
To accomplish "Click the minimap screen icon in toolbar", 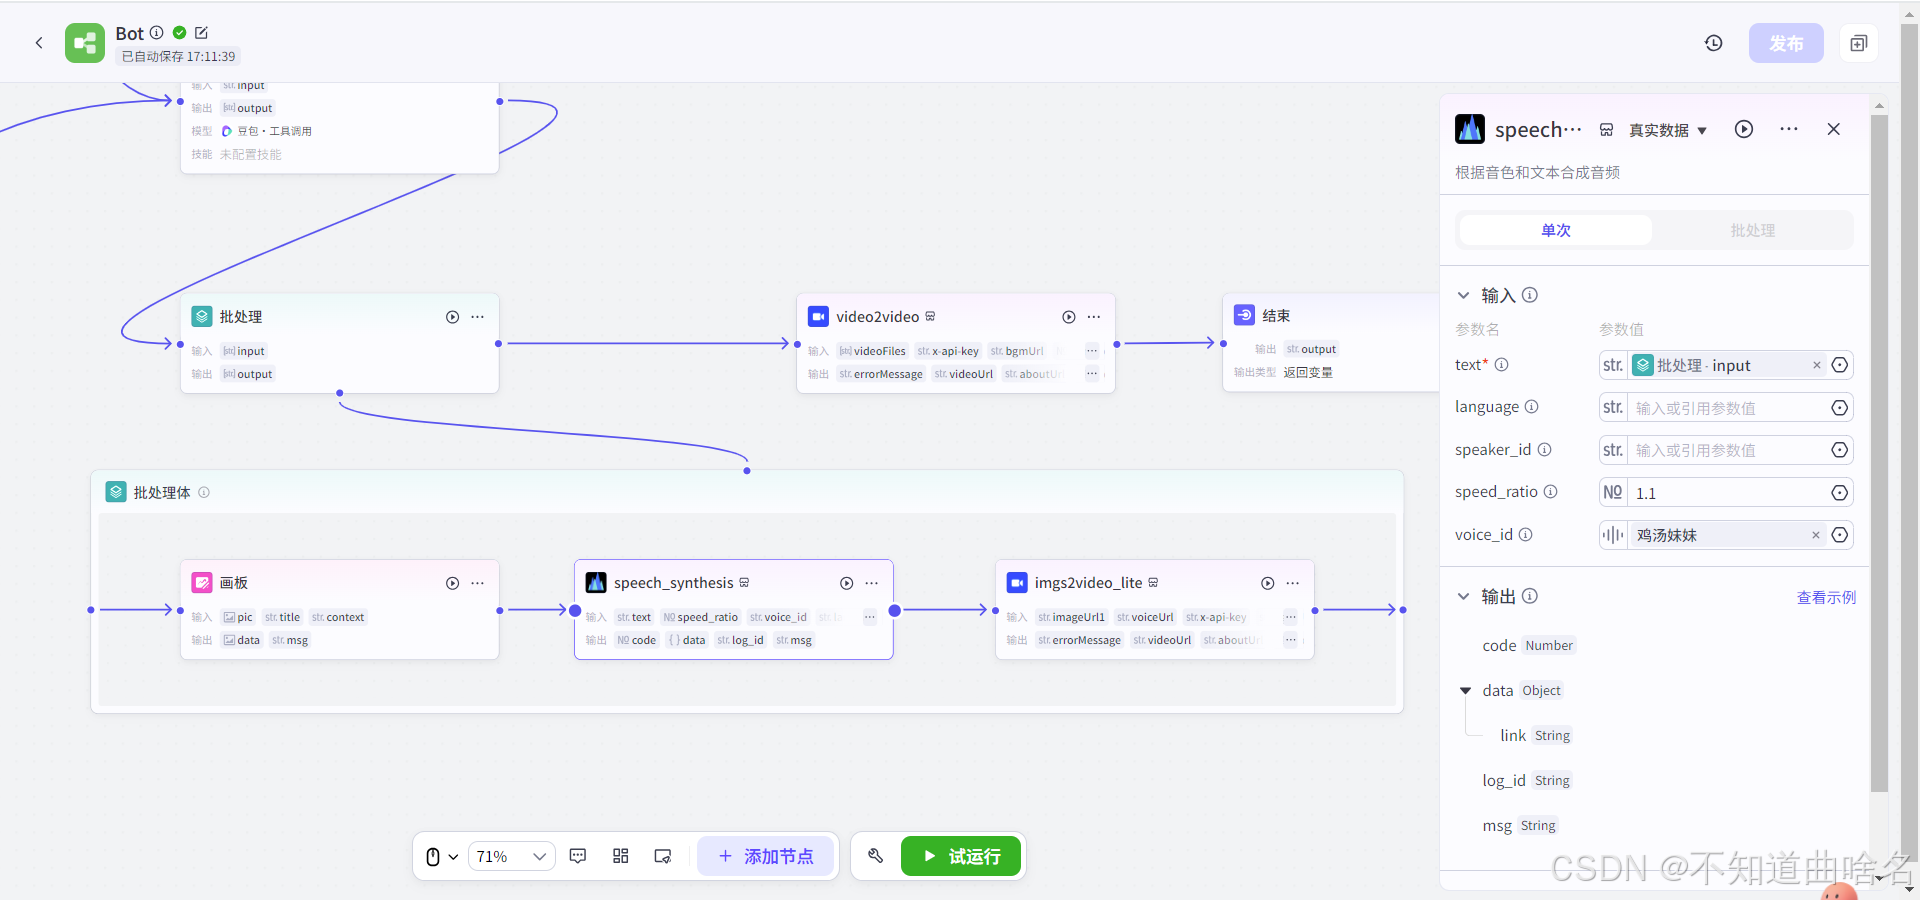I will tap(663, 856).
